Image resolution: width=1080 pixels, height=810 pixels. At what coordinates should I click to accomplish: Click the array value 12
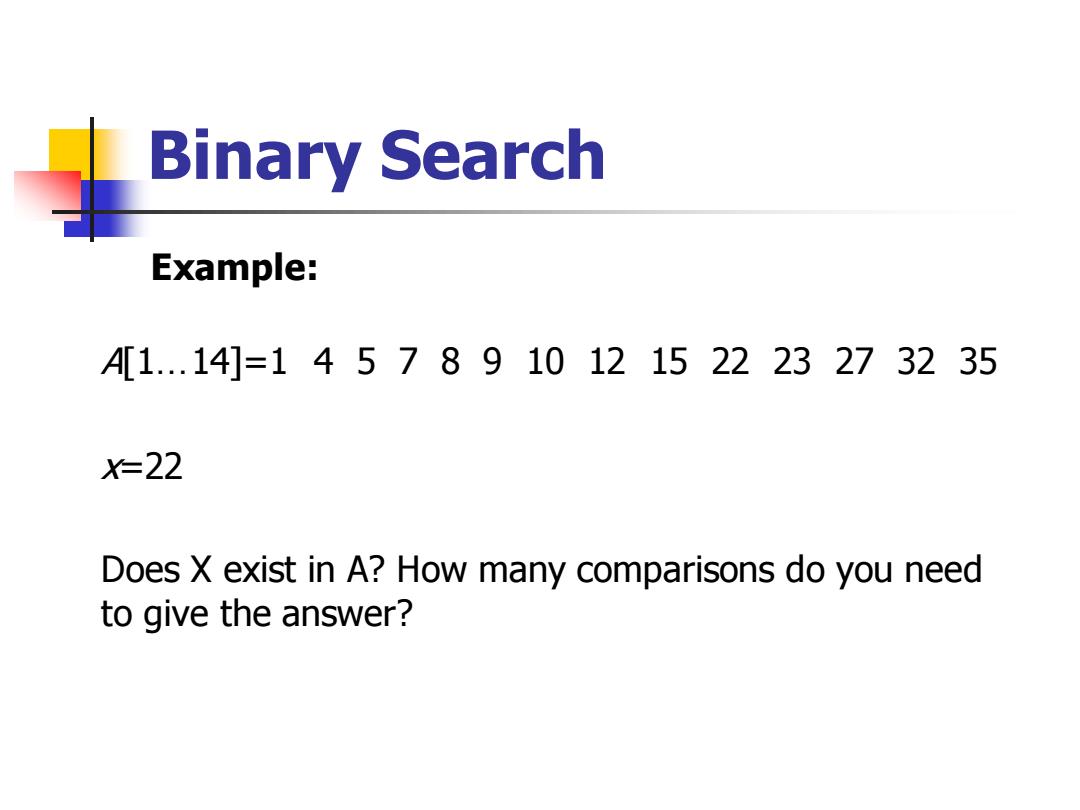click(x=607, y=362)
